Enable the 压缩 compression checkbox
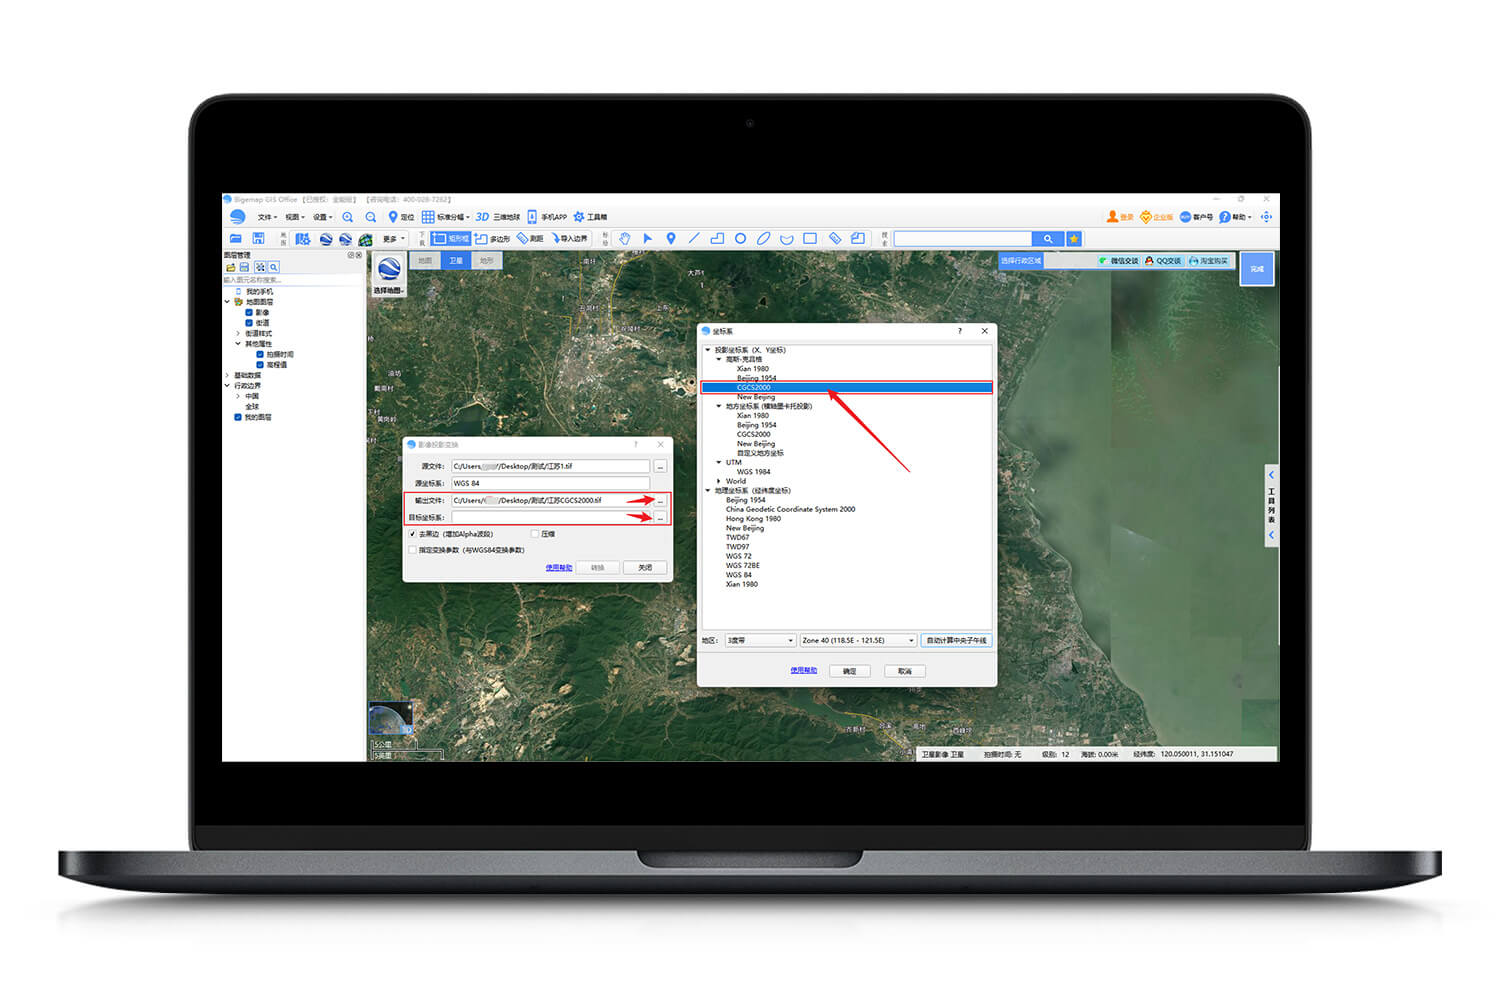 (x=535, y=534)
